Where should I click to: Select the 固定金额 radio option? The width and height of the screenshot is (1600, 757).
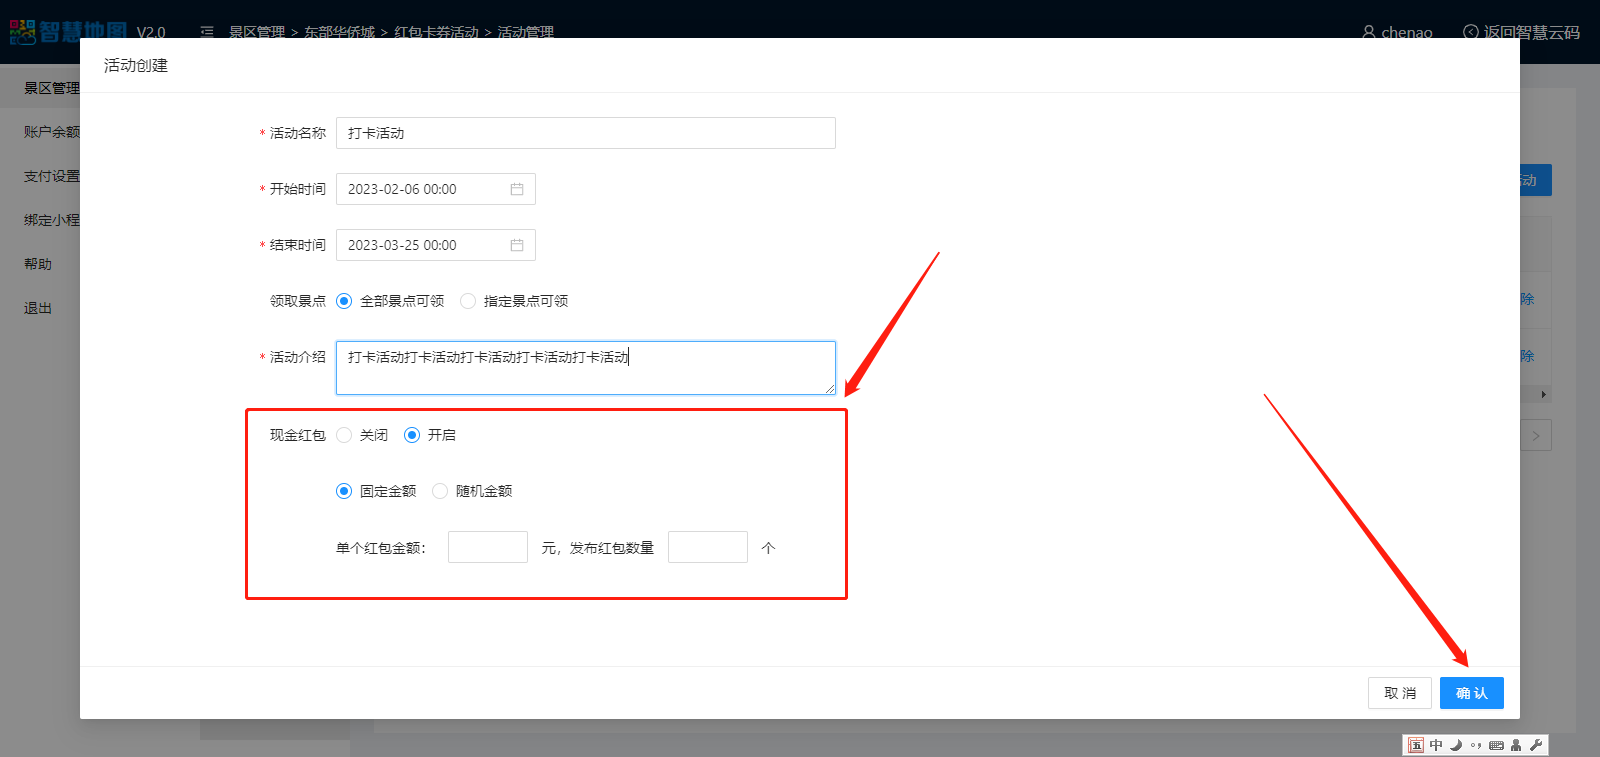coord(344,491)
